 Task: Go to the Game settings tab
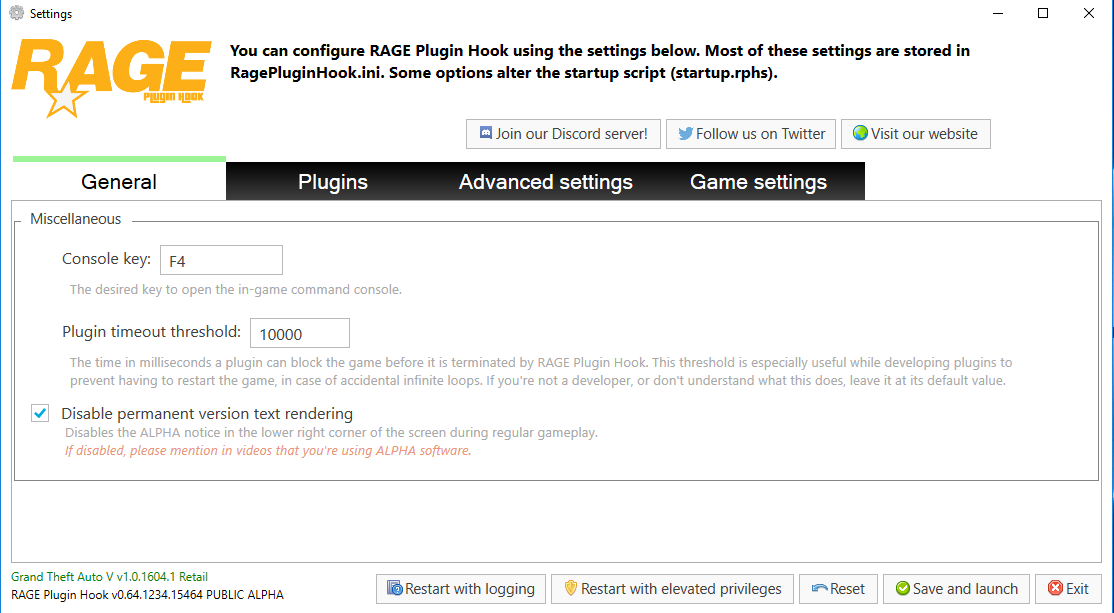click(758, 182)
